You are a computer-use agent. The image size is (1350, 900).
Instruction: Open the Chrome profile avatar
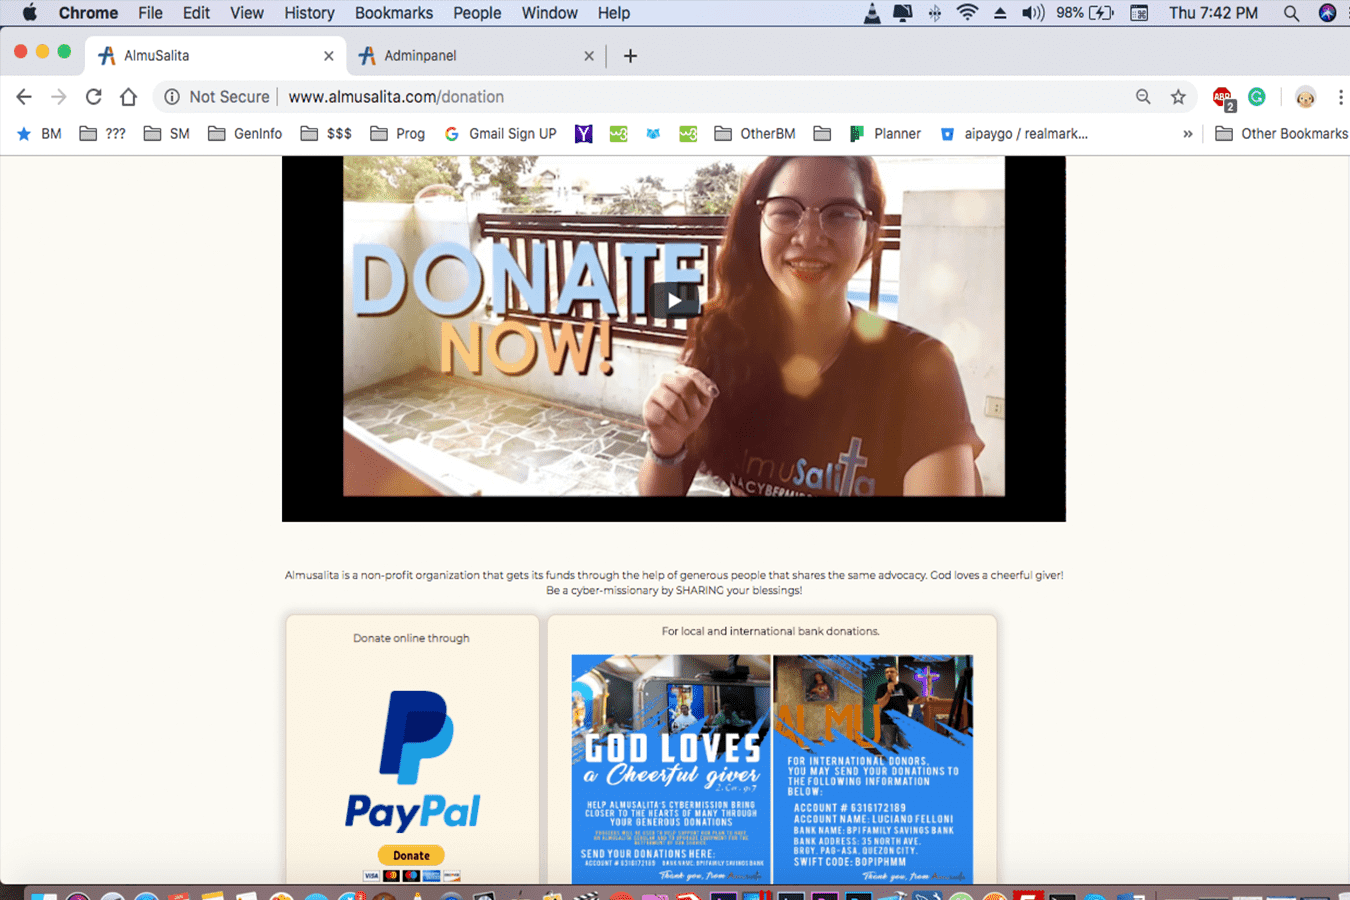tap(1305, 97)
